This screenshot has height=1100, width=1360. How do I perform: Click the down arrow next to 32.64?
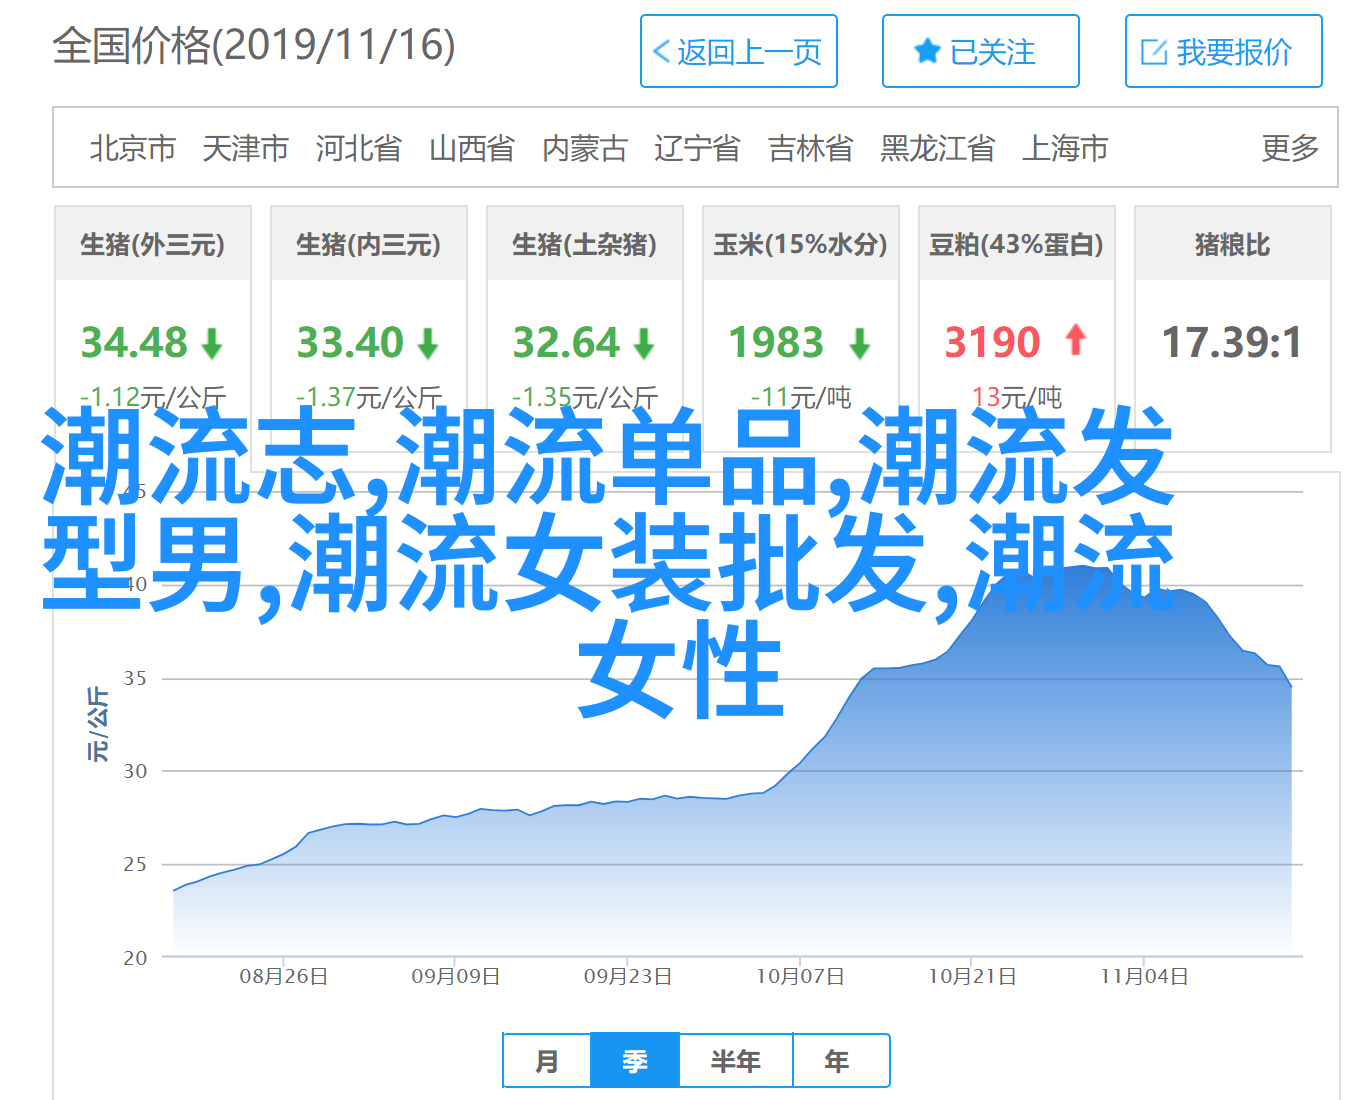644,344
